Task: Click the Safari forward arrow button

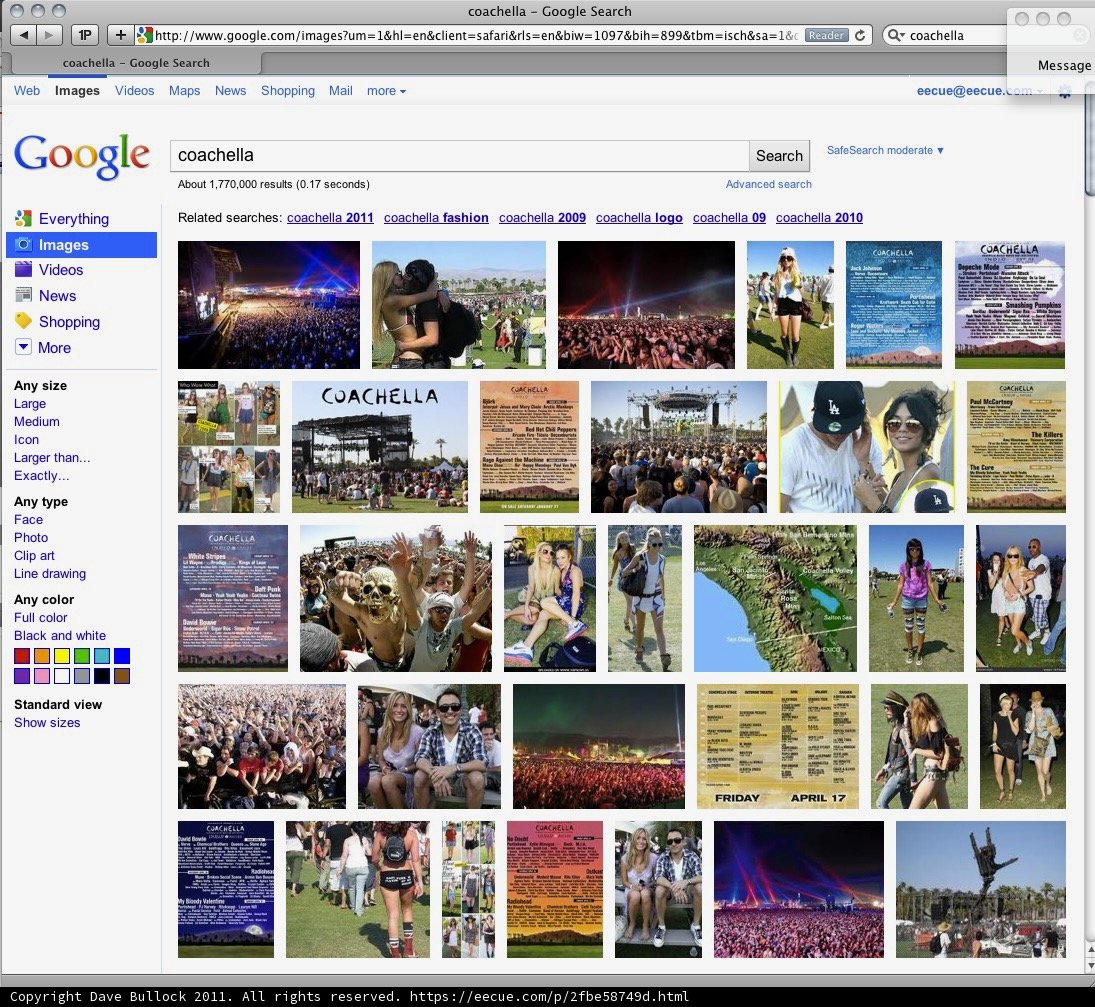Action: coord(49,35)
